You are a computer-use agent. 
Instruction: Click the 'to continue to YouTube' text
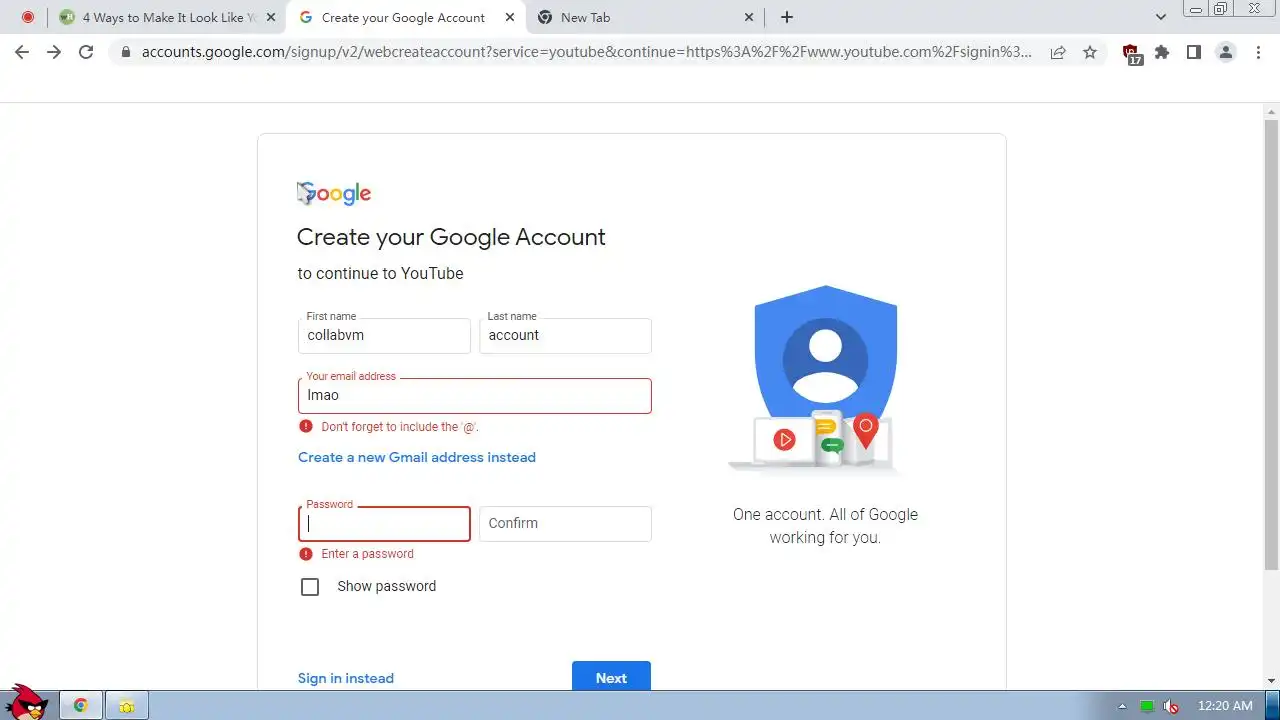380,274
